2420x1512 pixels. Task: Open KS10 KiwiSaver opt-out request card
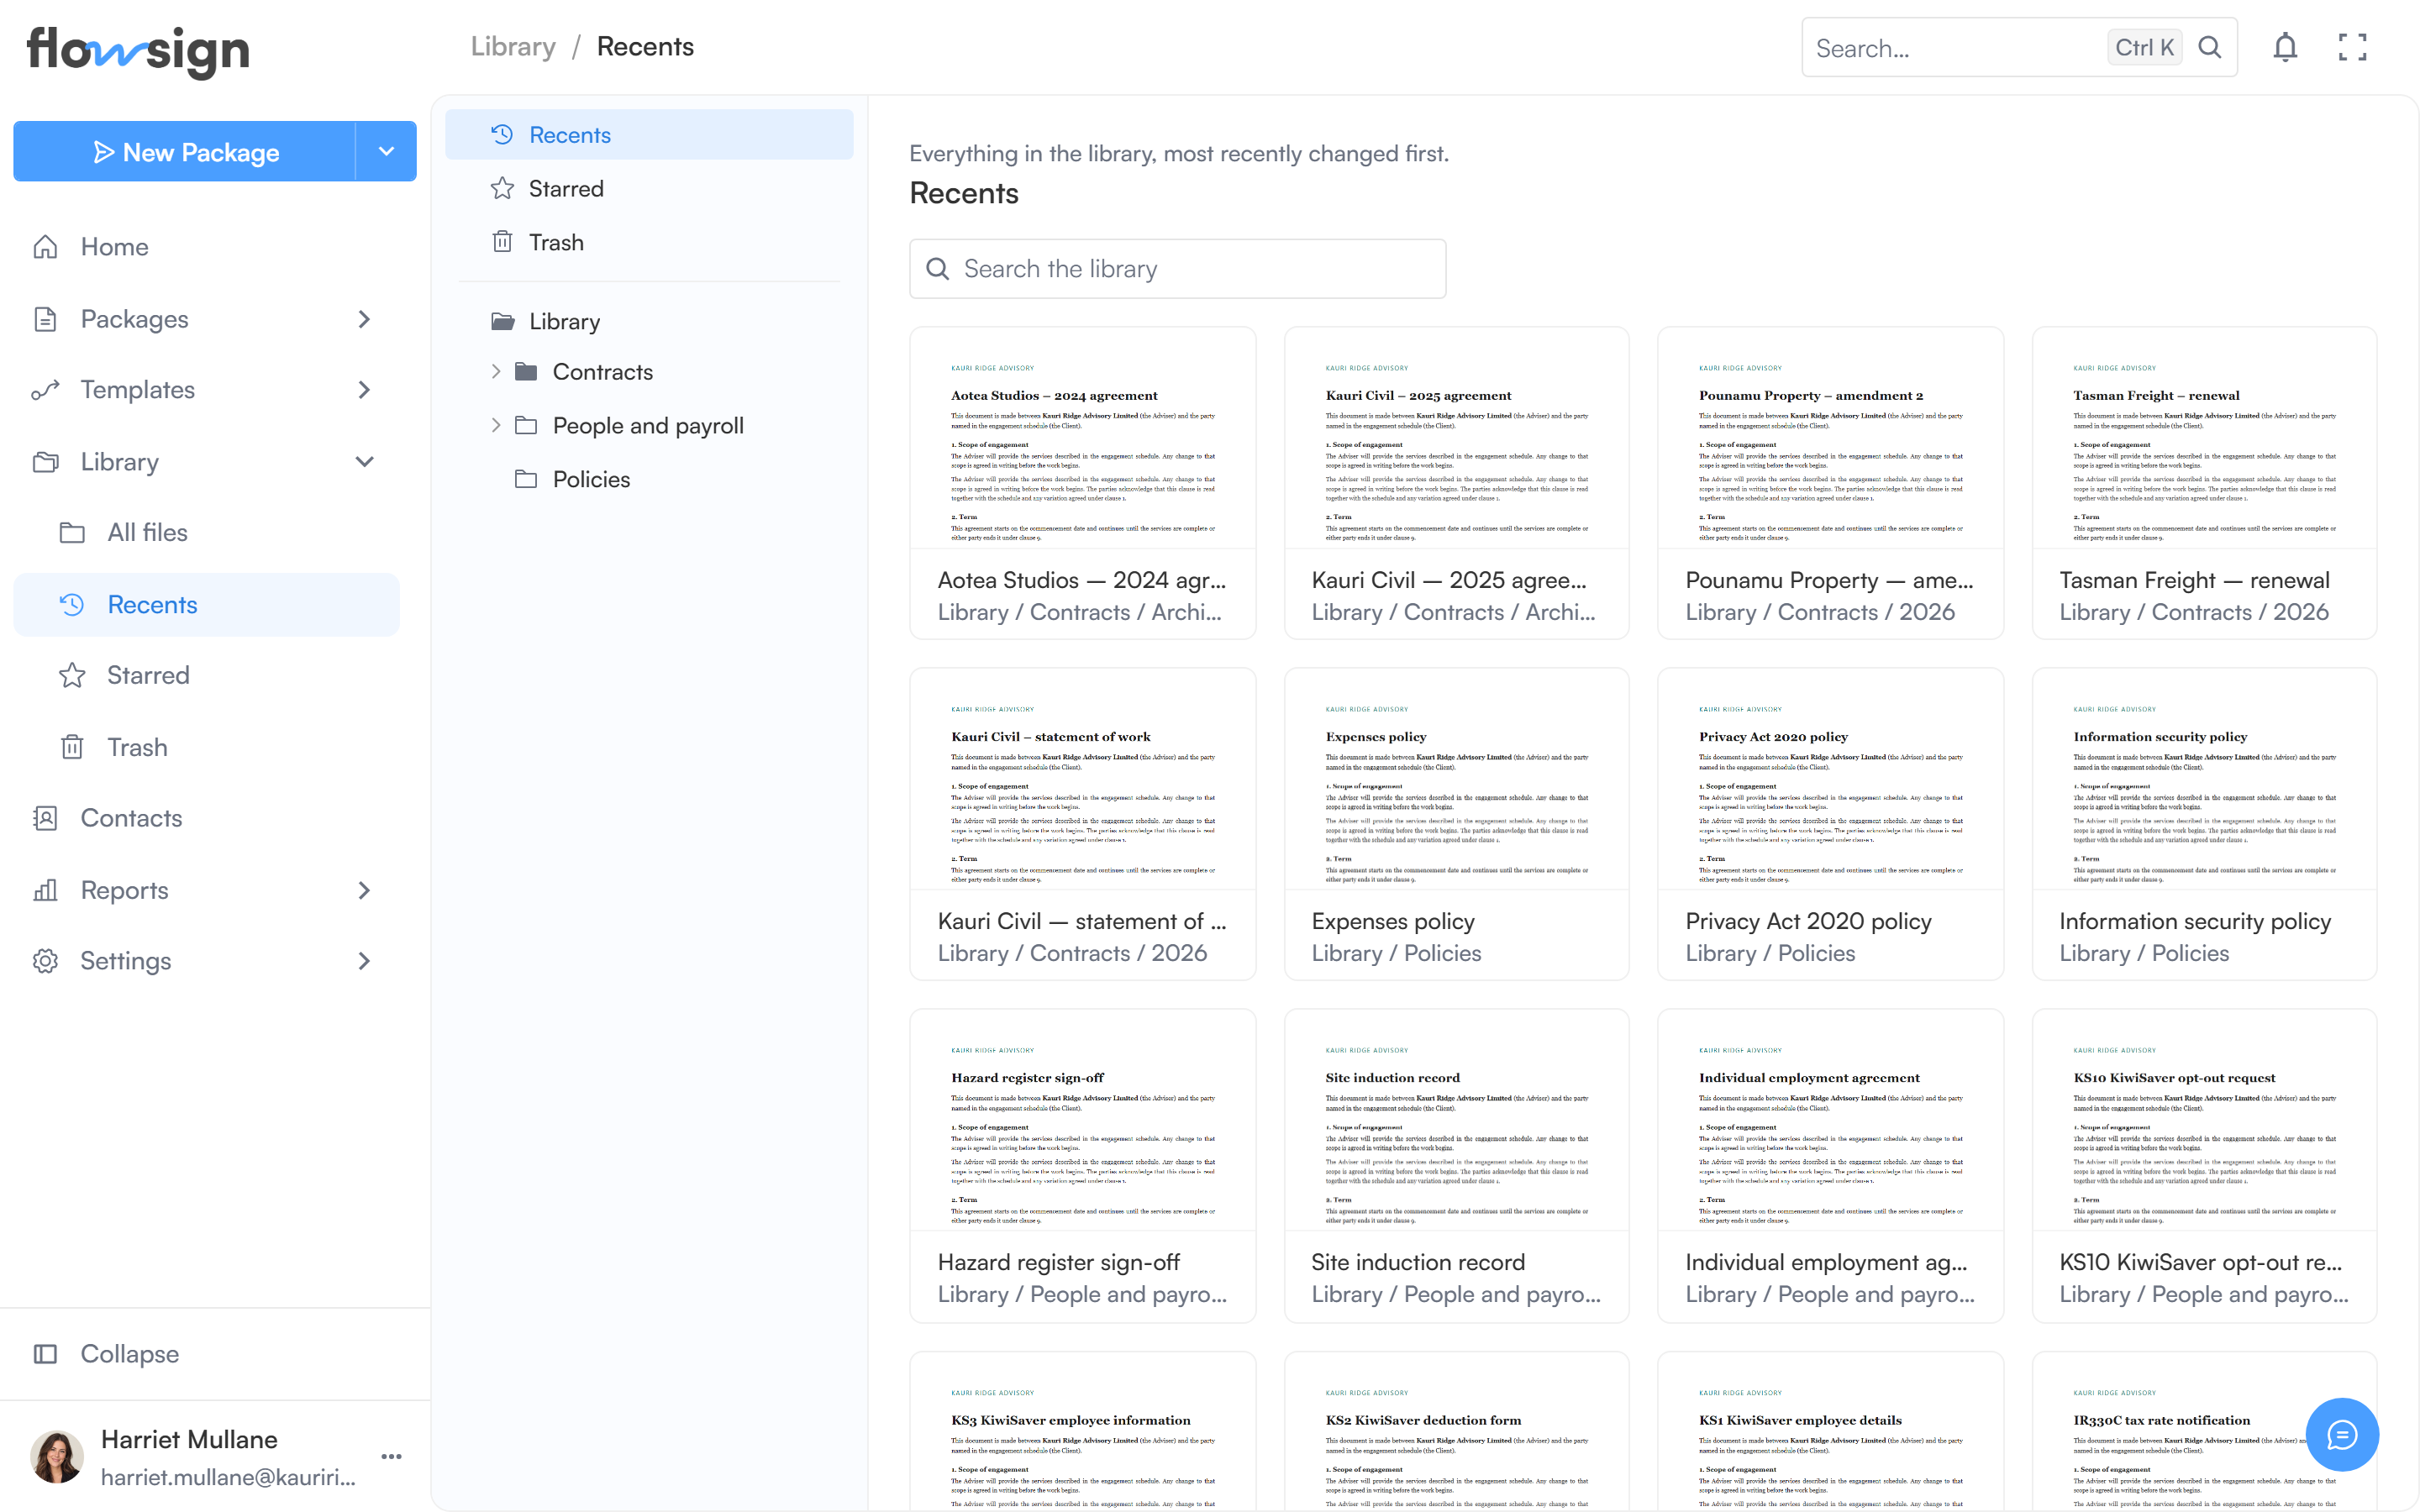pyautogui.click(x=2204, y=1166)
